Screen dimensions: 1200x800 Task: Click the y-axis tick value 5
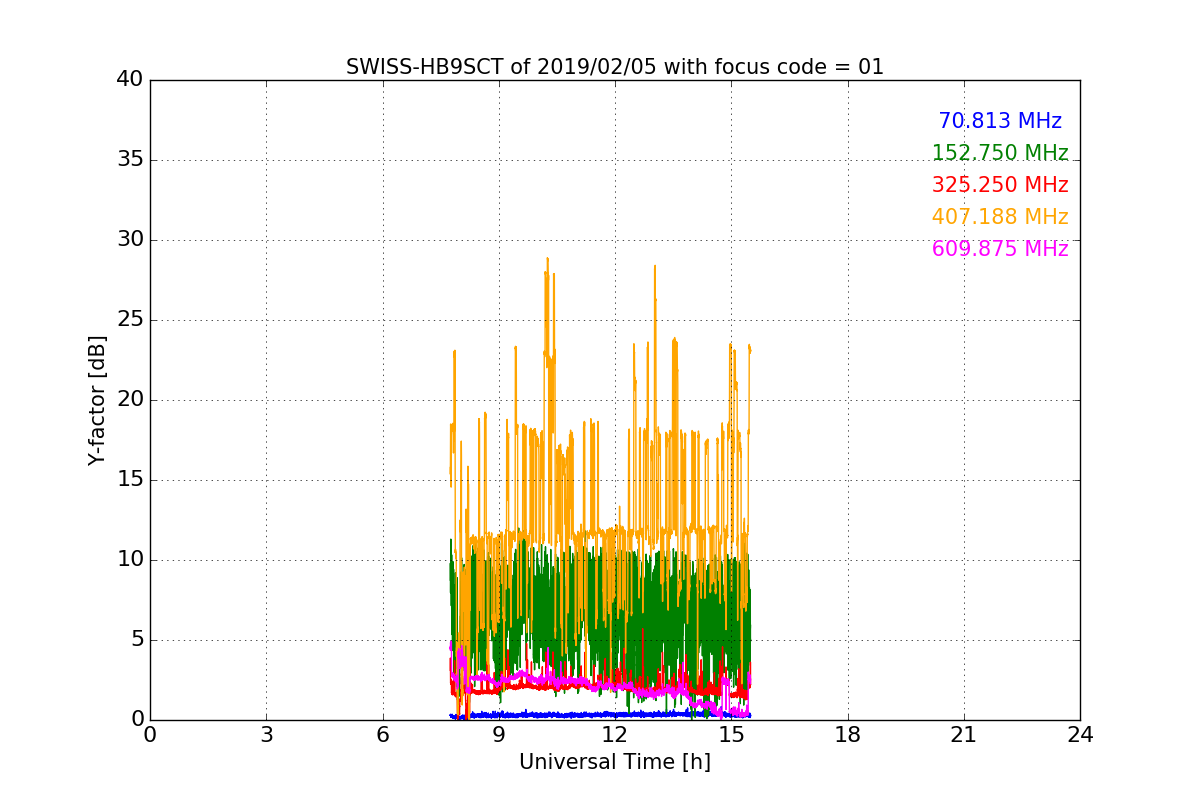click(137, 640)
